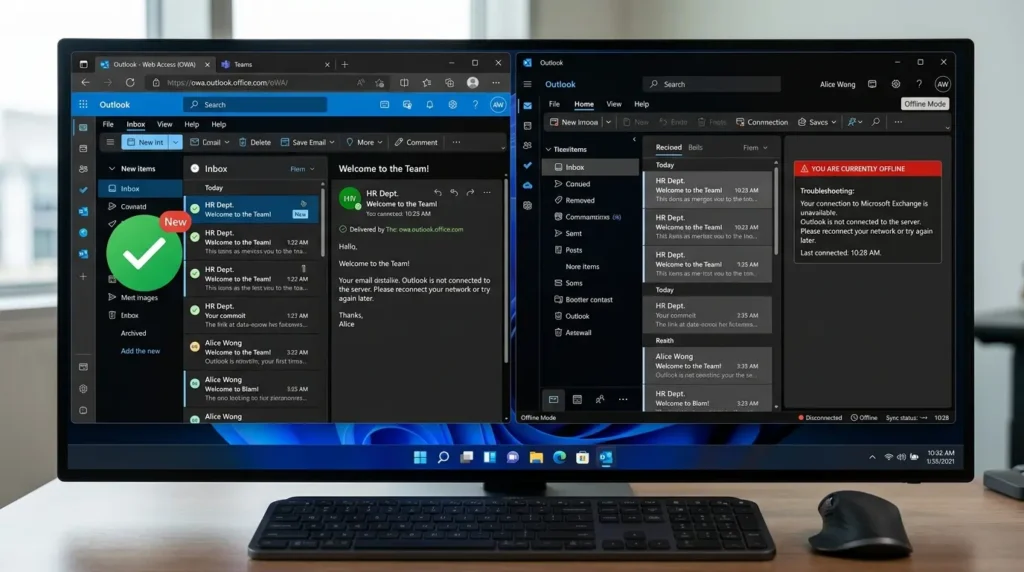The width and height of the screenshot is (1024, 572).
Task: Open settings gear in Outlook web header
Action: click(x=453, y=104)
